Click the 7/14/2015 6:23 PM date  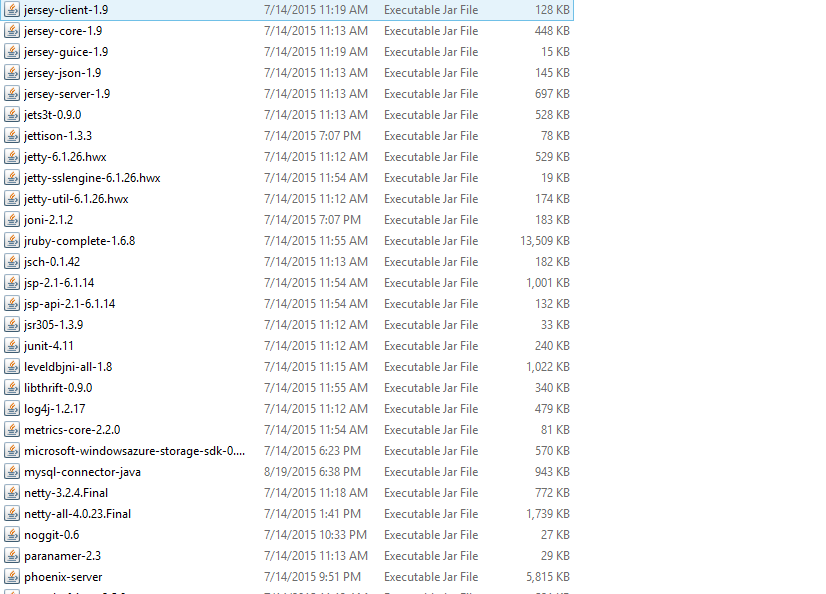(x=312, y=451)
